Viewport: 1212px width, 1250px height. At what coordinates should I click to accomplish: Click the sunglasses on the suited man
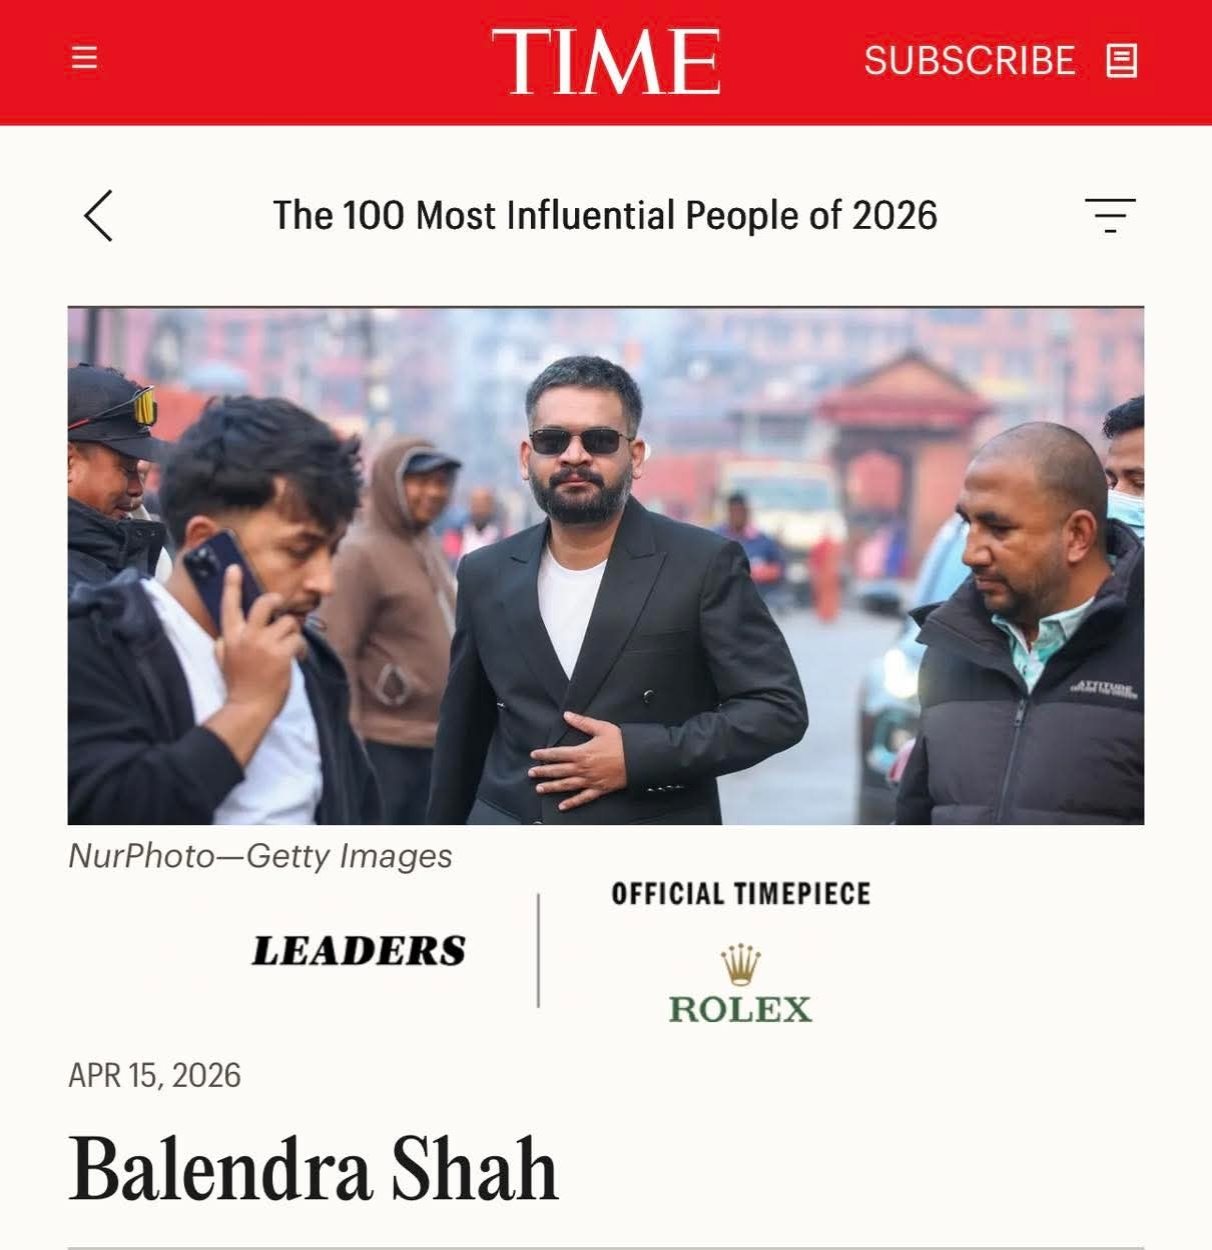tap(578, 440)
